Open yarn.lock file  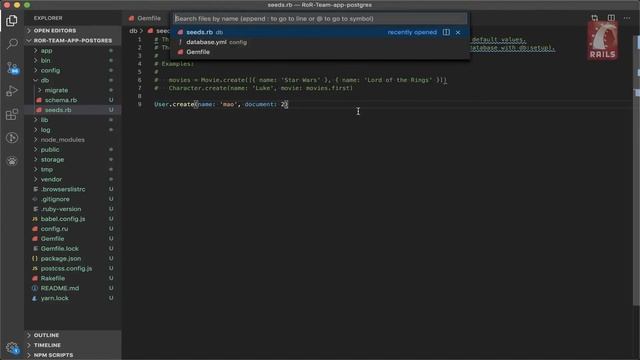(73, 298)
